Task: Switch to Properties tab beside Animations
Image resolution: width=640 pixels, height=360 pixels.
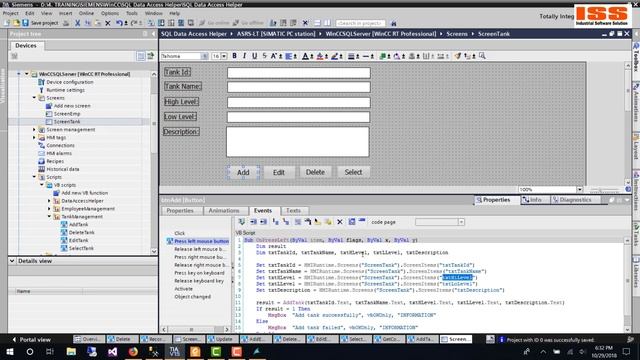Action: pyautogui.click(x=180, y=211)
